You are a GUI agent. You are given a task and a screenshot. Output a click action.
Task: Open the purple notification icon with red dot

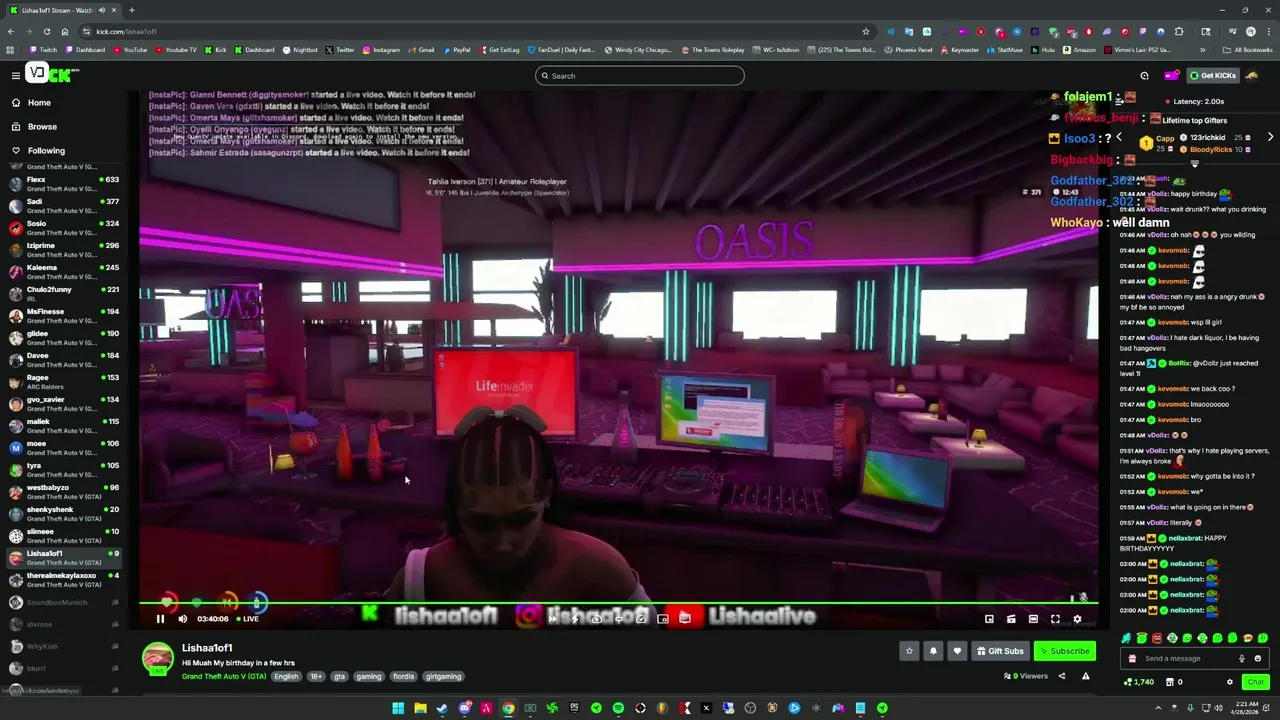[1171, 75]
